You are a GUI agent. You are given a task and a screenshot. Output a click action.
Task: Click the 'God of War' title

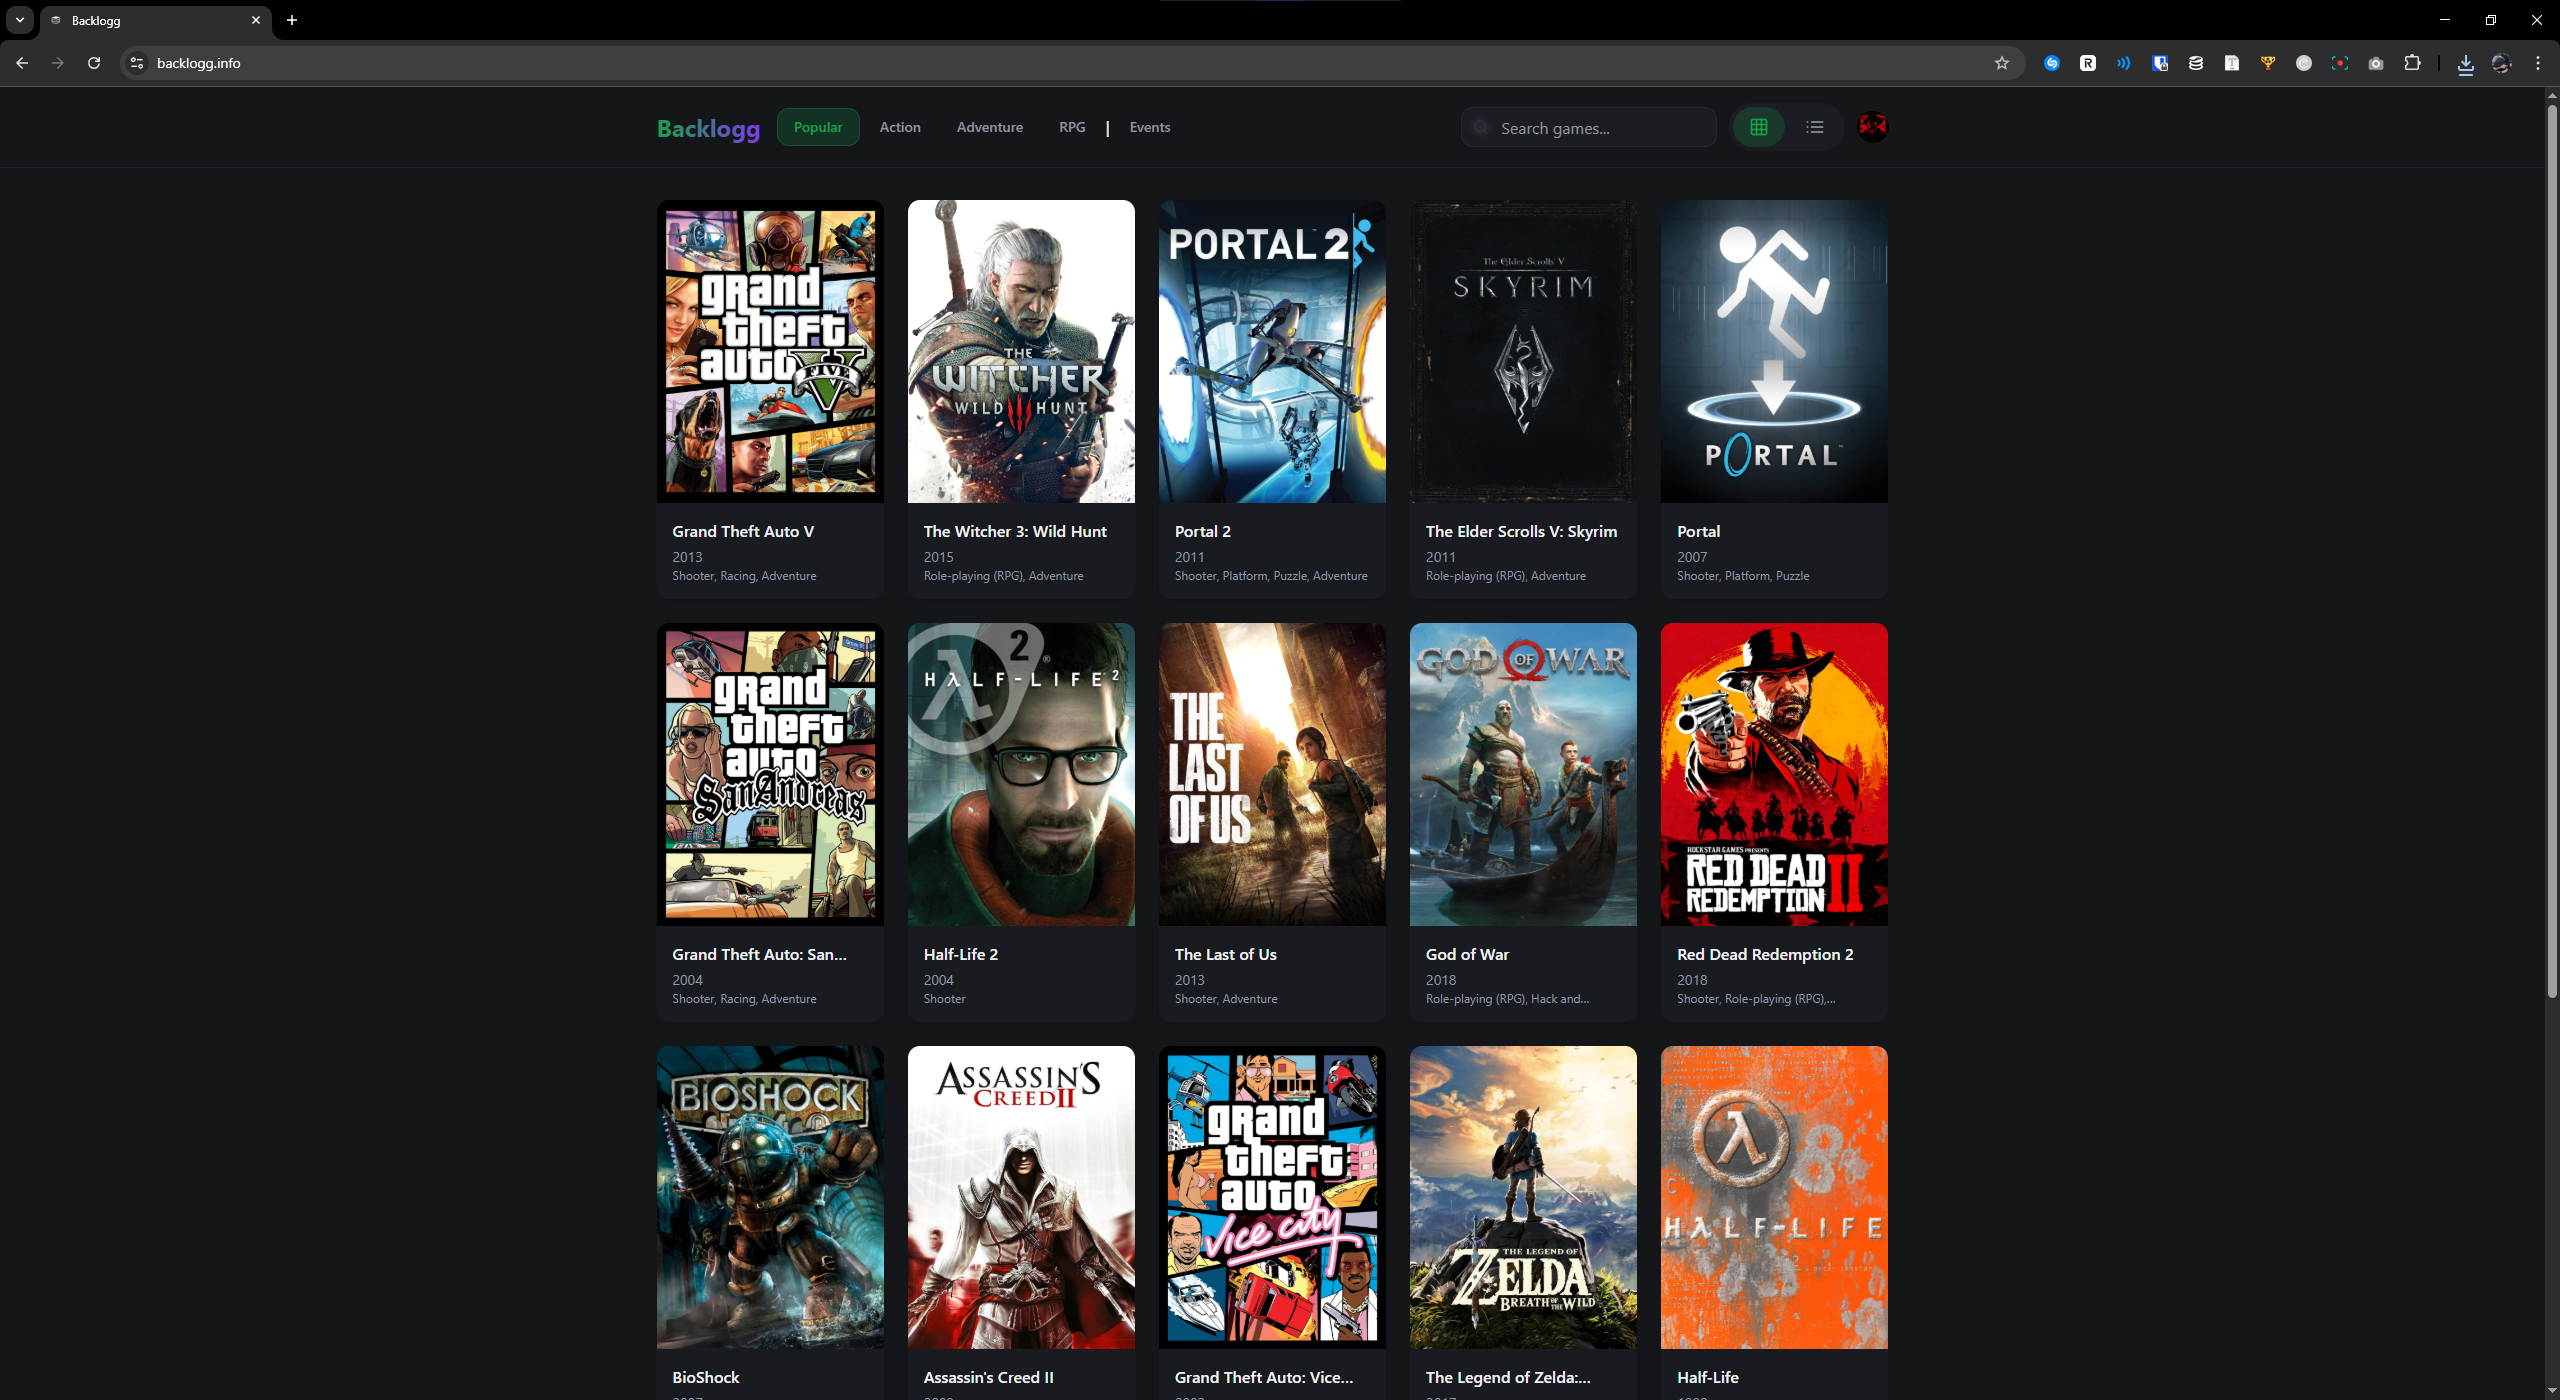pos(1467,954)
